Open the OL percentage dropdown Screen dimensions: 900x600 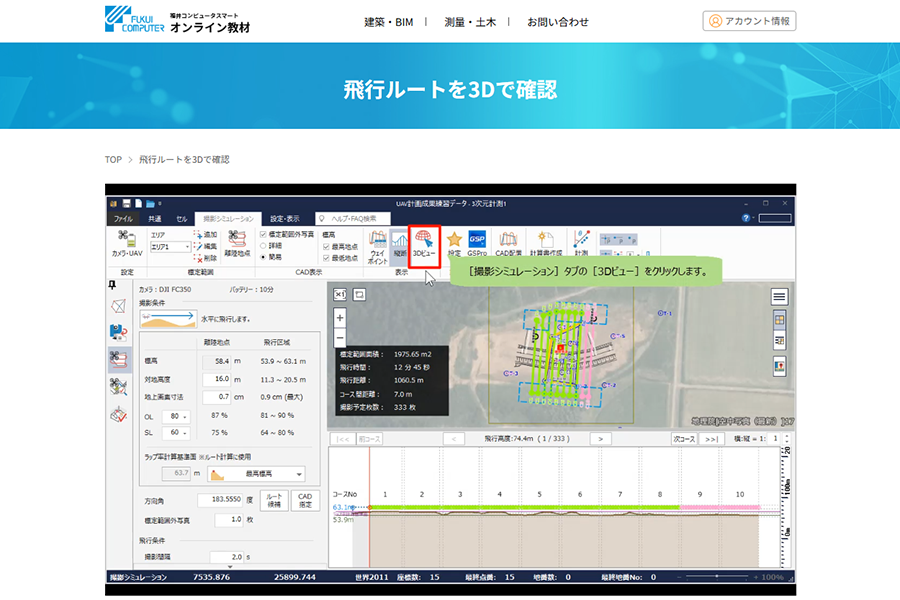click(185, 418)
